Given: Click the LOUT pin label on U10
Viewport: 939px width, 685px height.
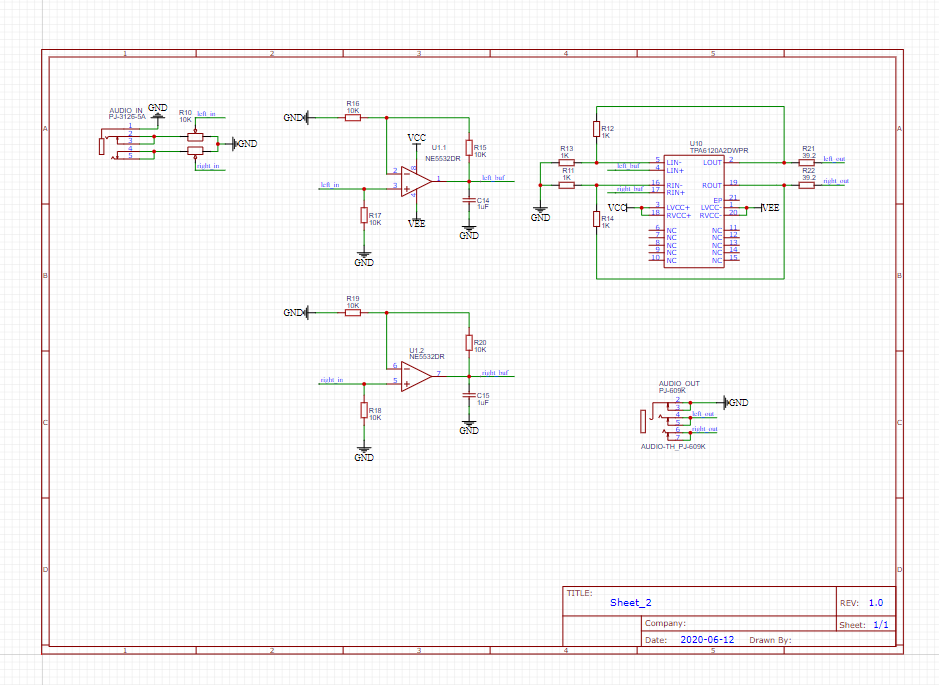Looking at the screenshot, I should 712,162.
